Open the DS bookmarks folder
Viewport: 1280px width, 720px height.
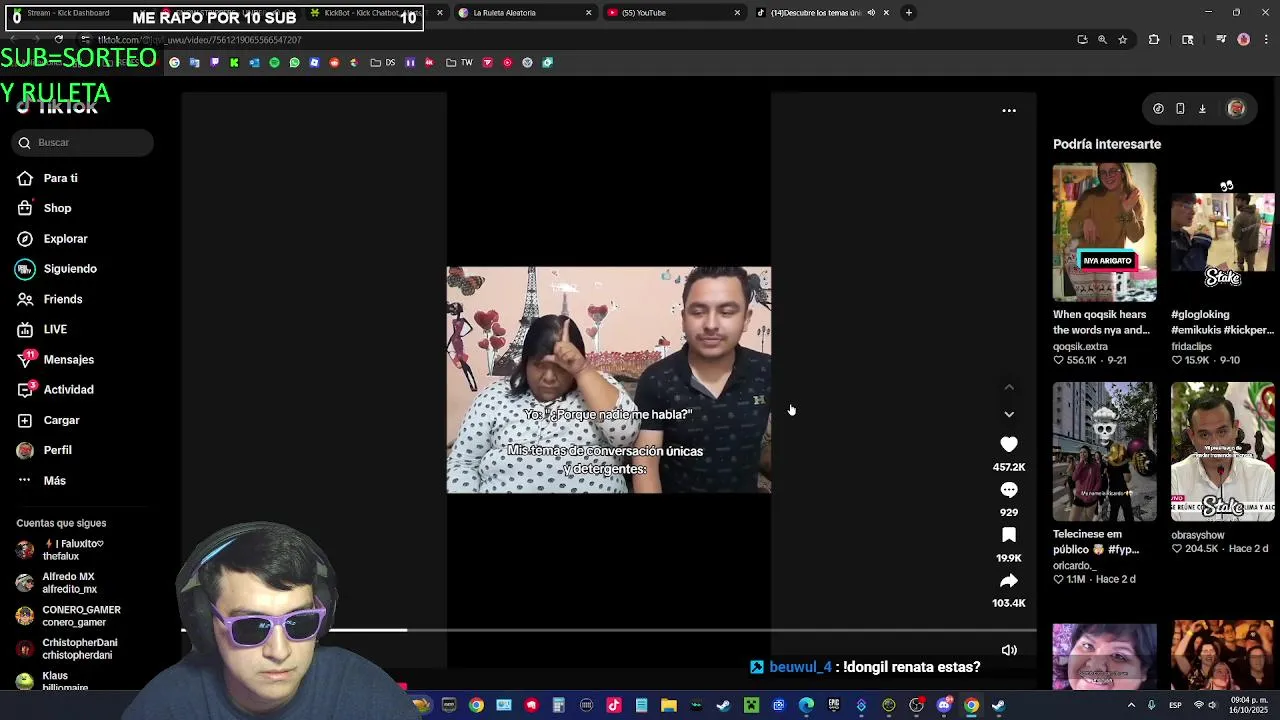click(381, 63)
